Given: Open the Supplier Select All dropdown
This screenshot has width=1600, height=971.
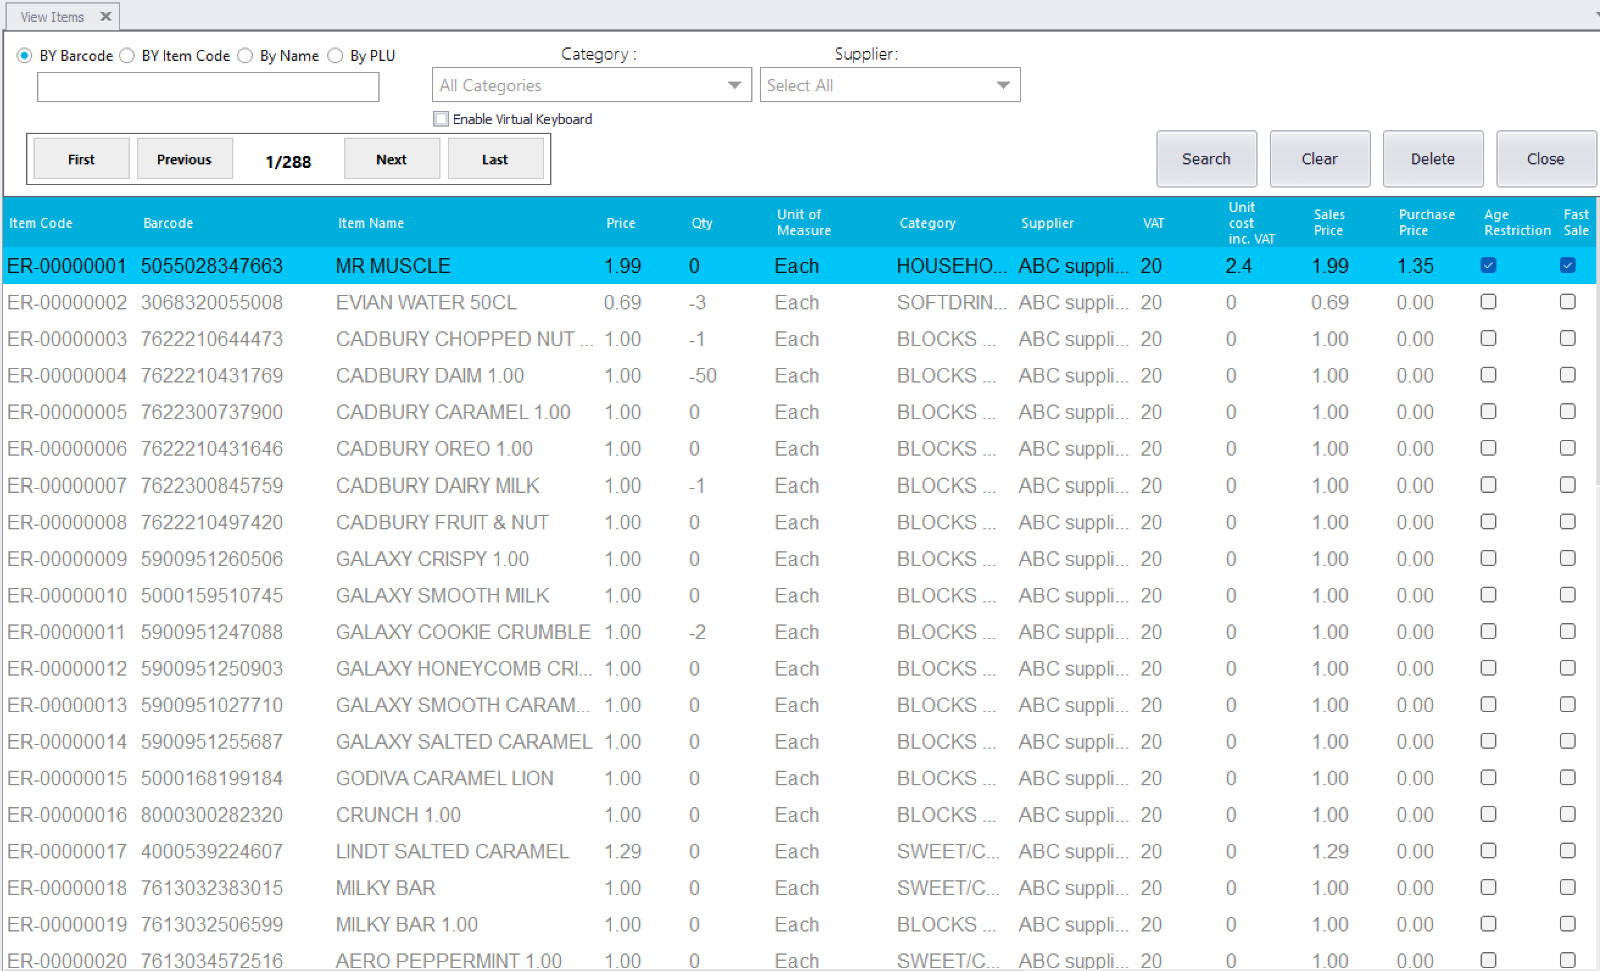Looking at the screenshot, I should (x=890, y=85).
